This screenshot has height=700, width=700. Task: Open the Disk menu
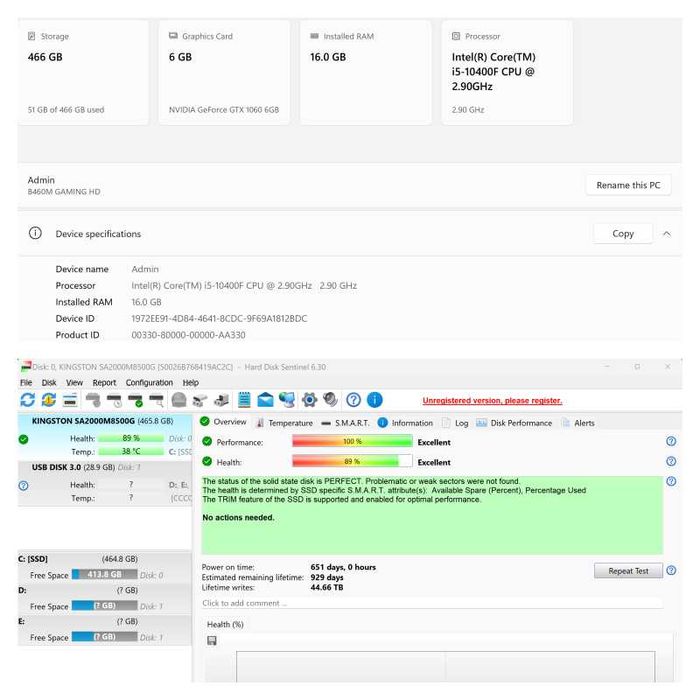[49, 383]
